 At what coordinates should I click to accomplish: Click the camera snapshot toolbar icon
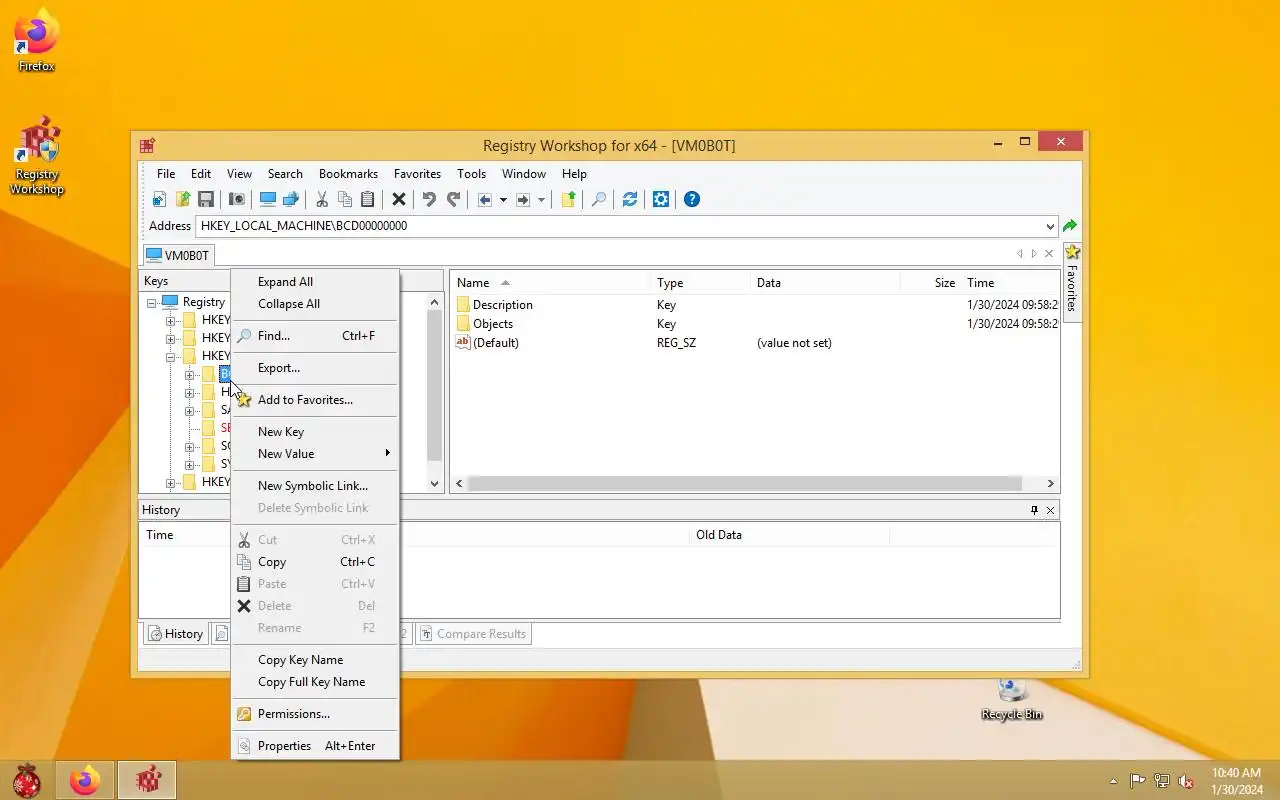[x=237, y=200]
